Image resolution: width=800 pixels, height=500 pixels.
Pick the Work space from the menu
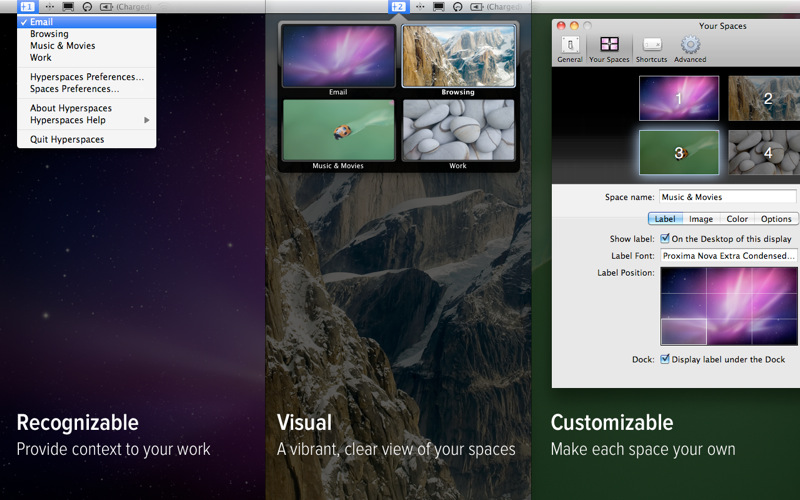(87, 58)
